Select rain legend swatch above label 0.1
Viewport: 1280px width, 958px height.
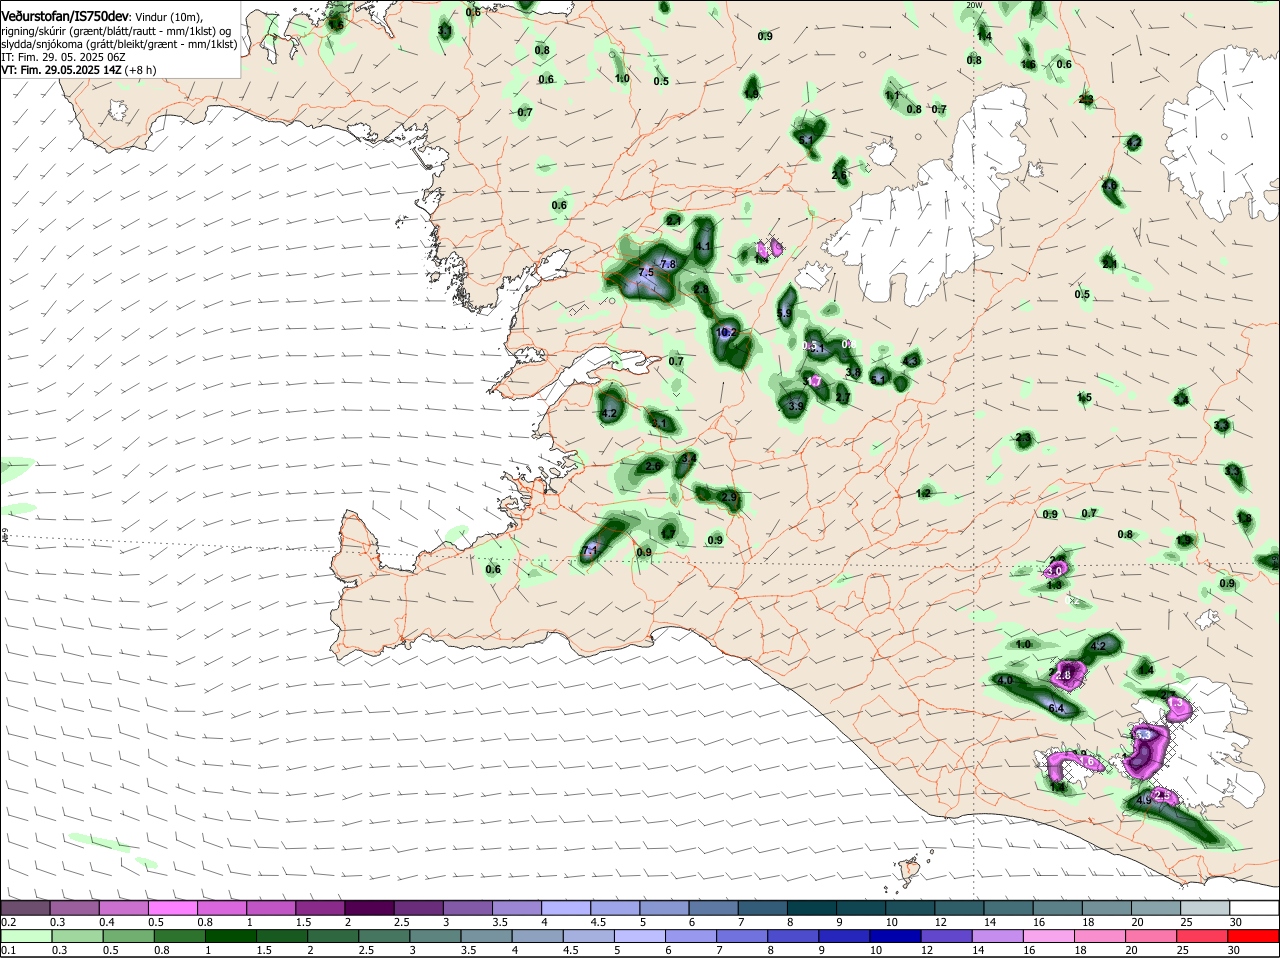(25, 935)
